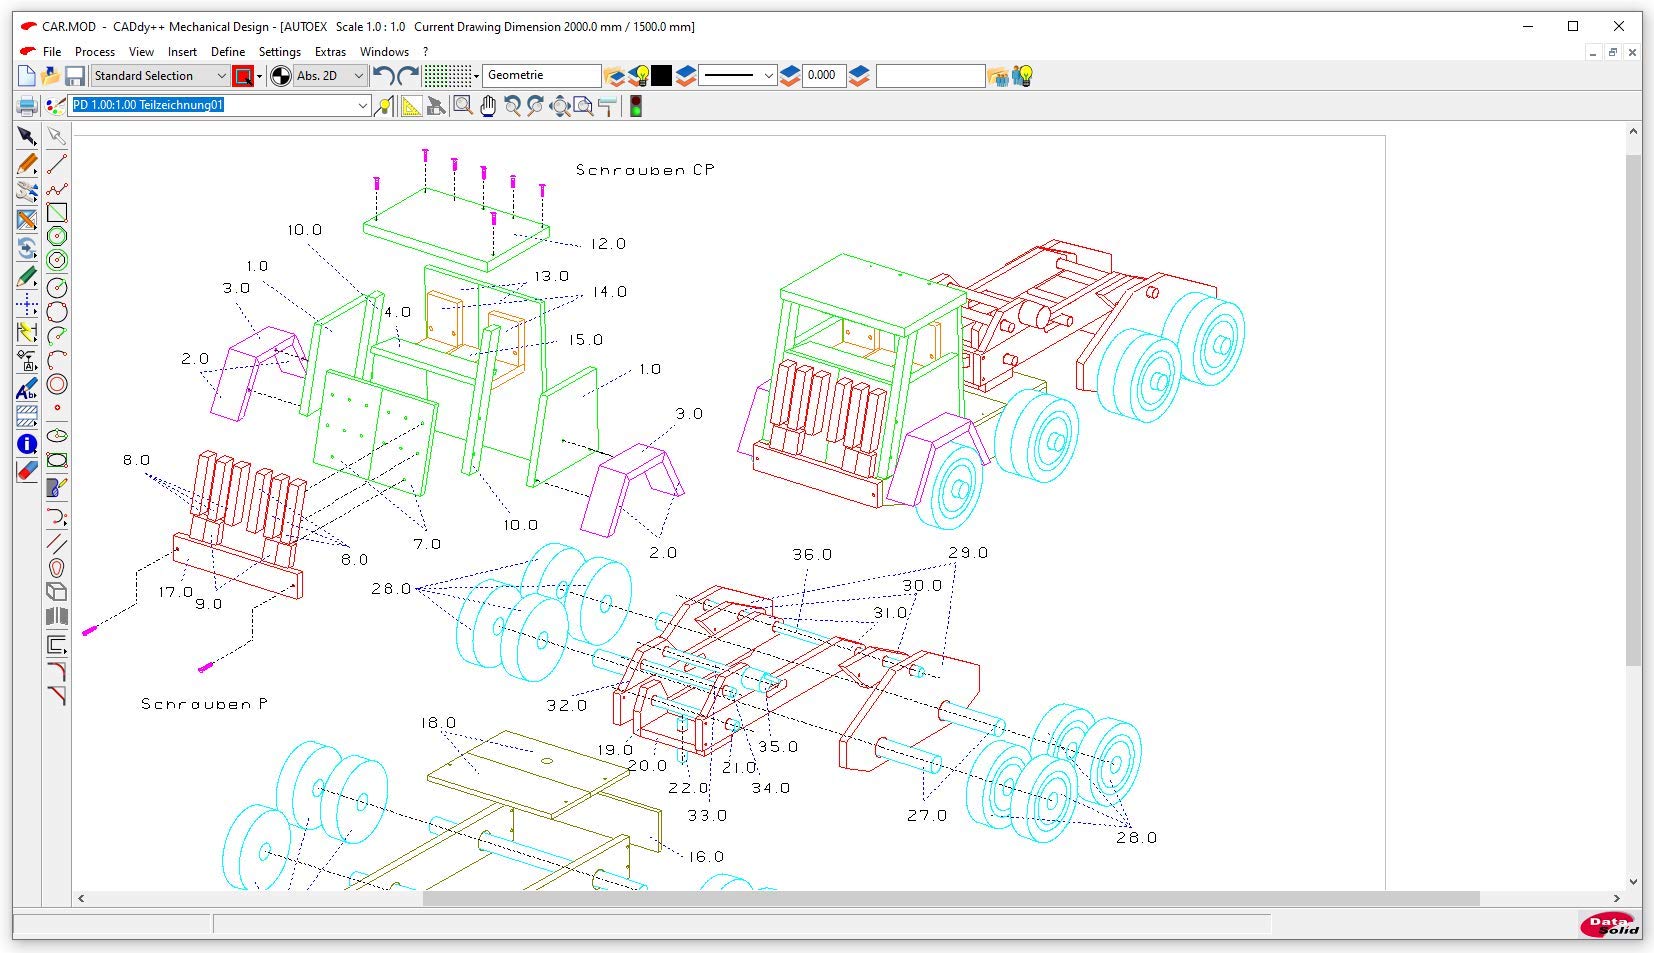
Task: Click the Data Solid logo button
Action: coord(1608,925)
